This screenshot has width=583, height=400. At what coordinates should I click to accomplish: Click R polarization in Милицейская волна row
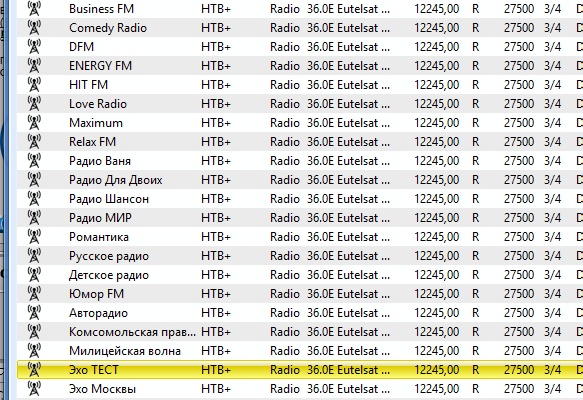[476, 351]
